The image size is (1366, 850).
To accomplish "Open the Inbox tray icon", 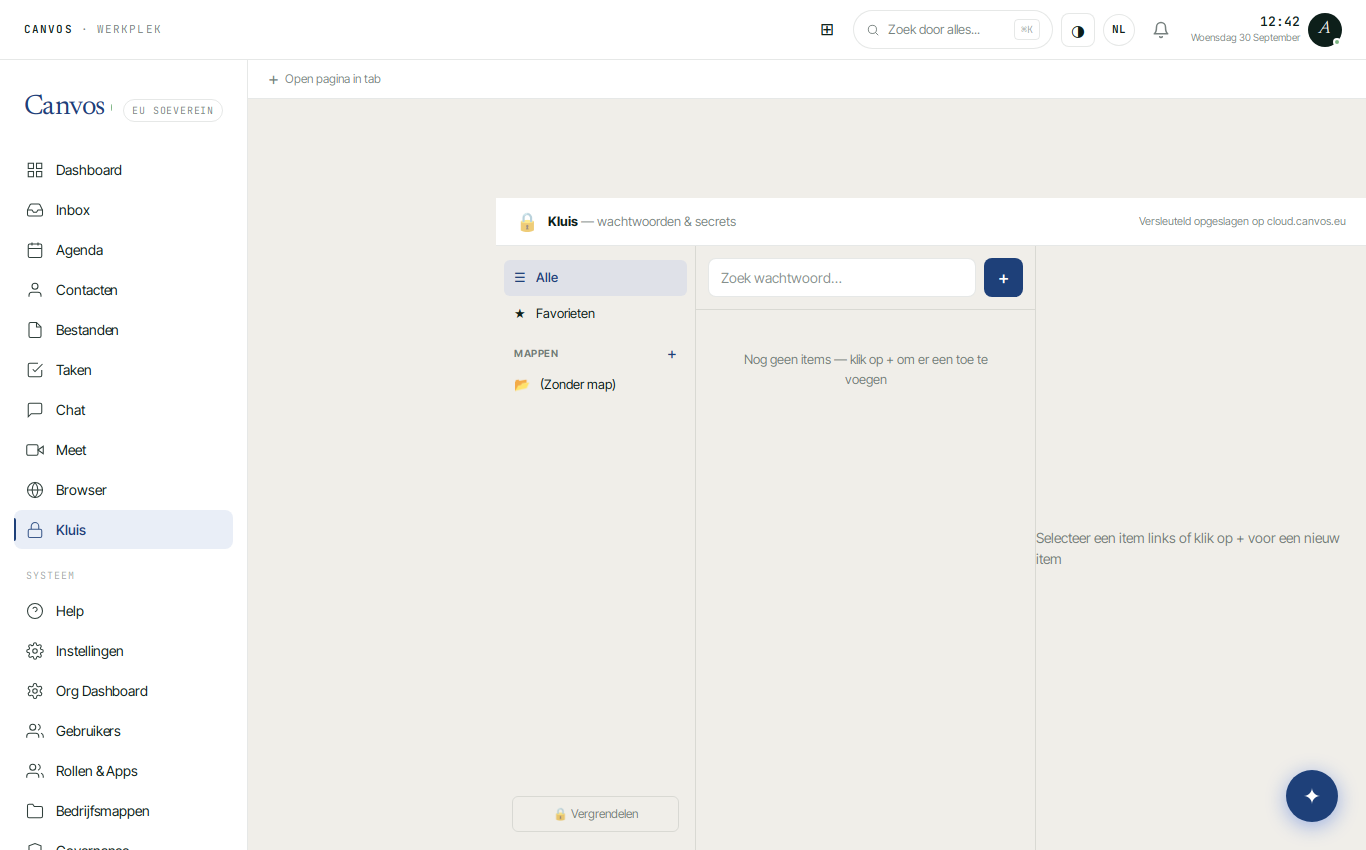I will coord(35,210).
